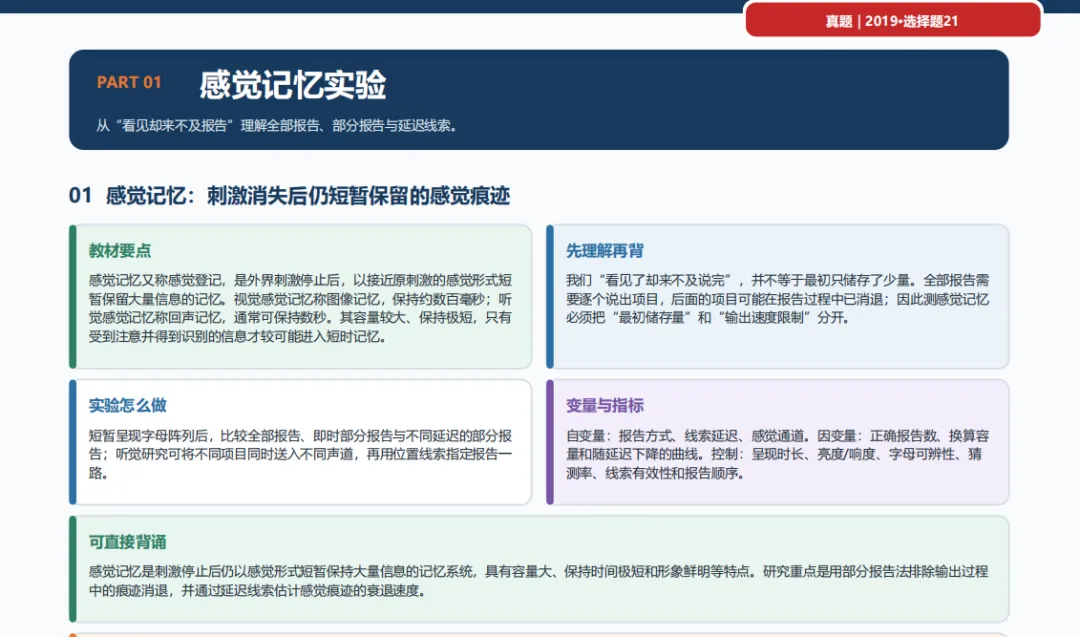Click the 变量与指标 paragraph listing 自变量 and 因变量
This screenshot has width=1080, height=637.
click(x=778, y=454)
